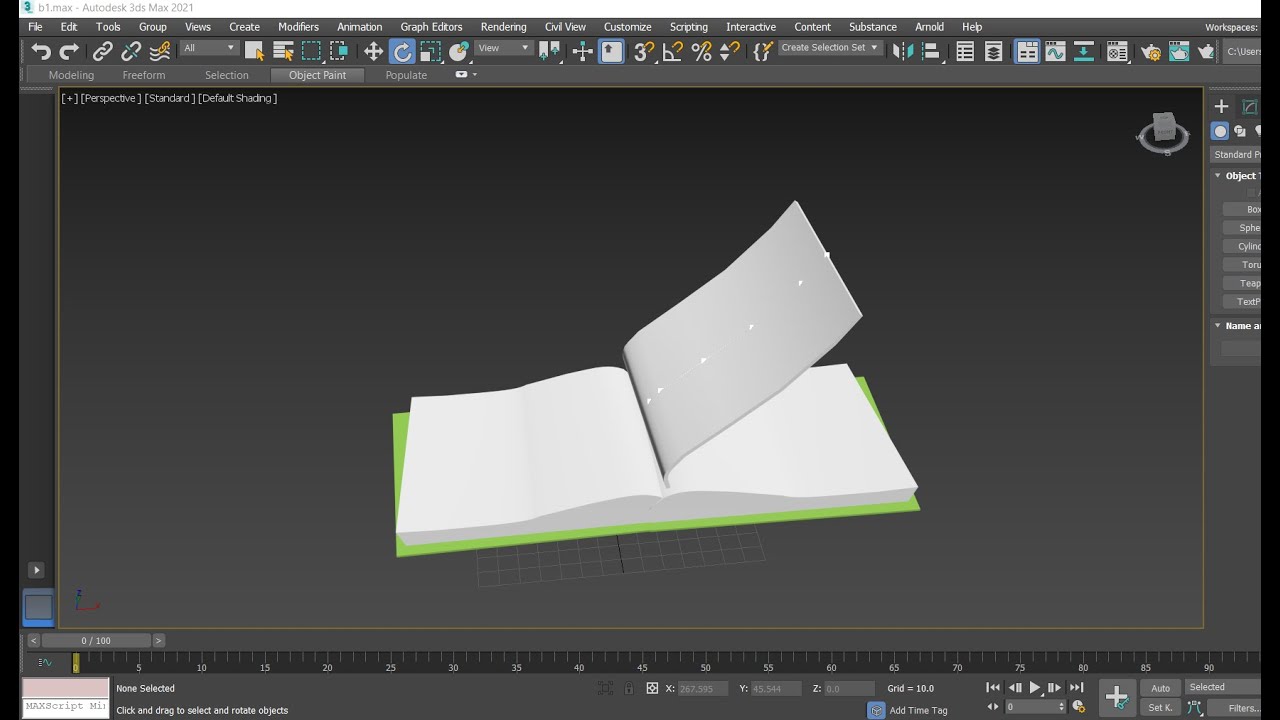This screenshot has width=1280, height=720.
Task: Open the Layer Explorer from the toolbar
Action: click(x=993, y=51)
